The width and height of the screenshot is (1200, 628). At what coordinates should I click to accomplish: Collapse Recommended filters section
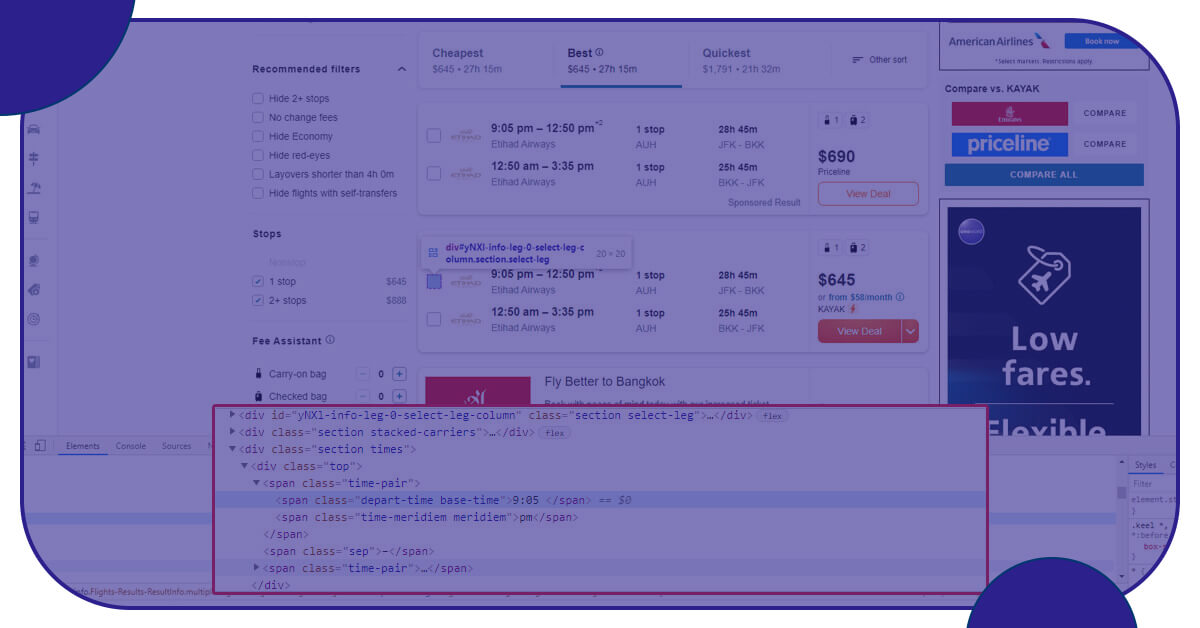[402, 69]
